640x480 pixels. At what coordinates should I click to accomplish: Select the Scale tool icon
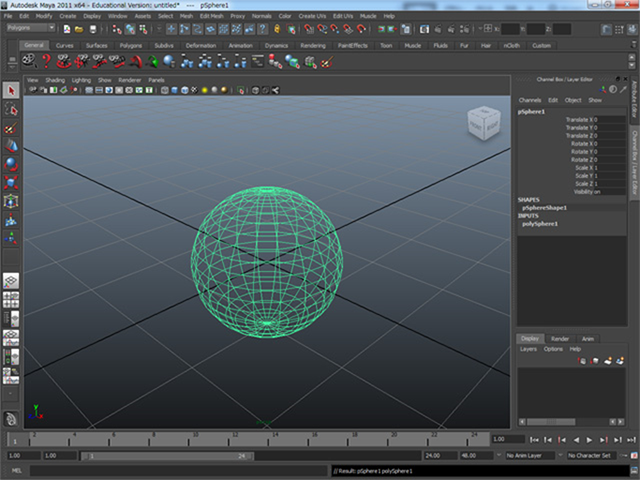pyautogui.click(x=11, y=182)
